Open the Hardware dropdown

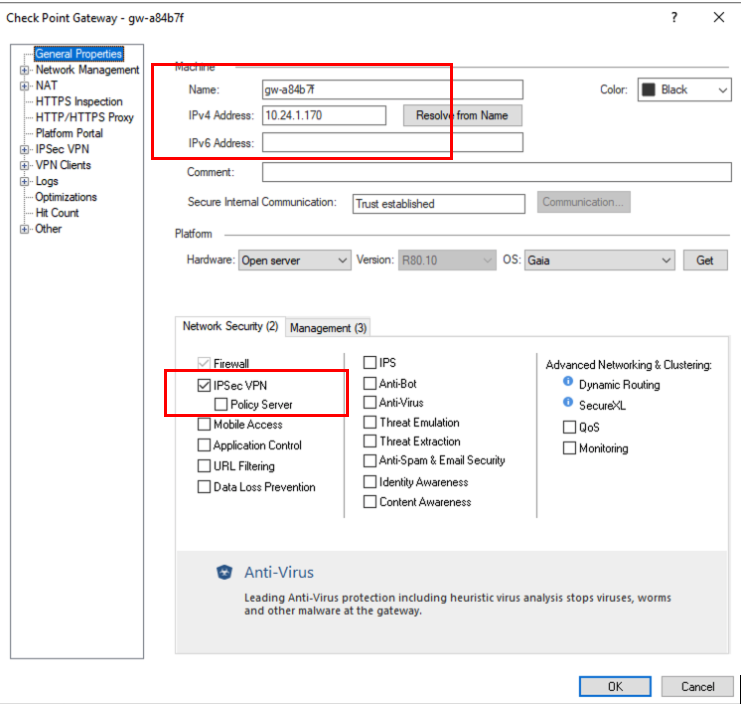pyautogui.click(x=294, y=260)
